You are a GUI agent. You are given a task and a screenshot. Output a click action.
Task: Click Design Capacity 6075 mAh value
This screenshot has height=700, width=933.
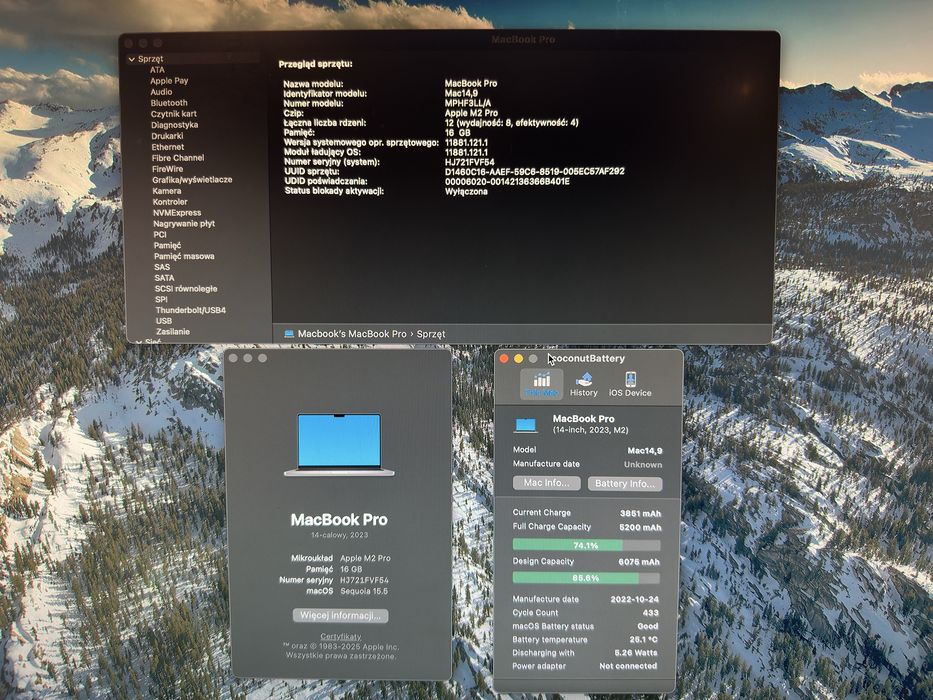coord(638,561)
